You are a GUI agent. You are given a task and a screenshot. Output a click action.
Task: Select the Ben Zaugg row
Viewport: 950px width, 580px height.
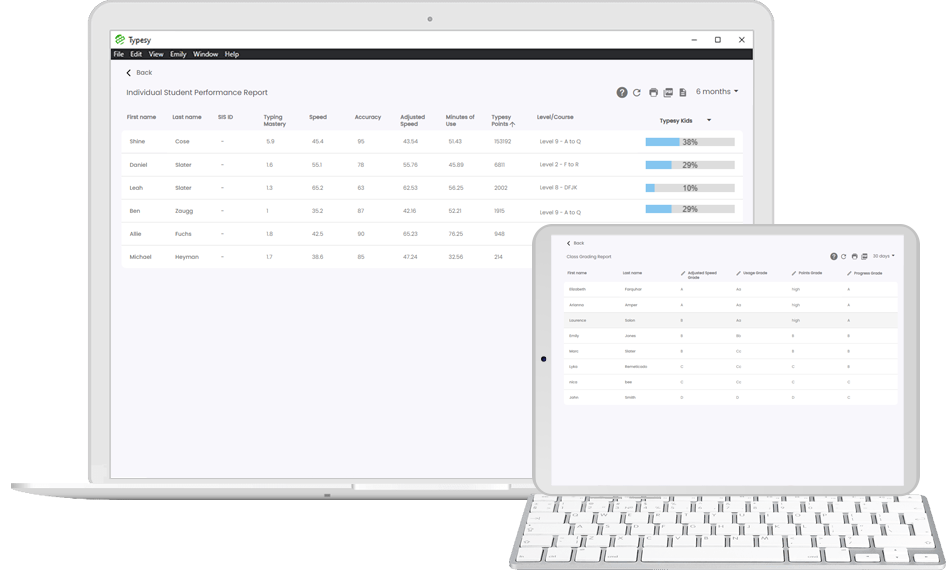click(x=432, y=211)
